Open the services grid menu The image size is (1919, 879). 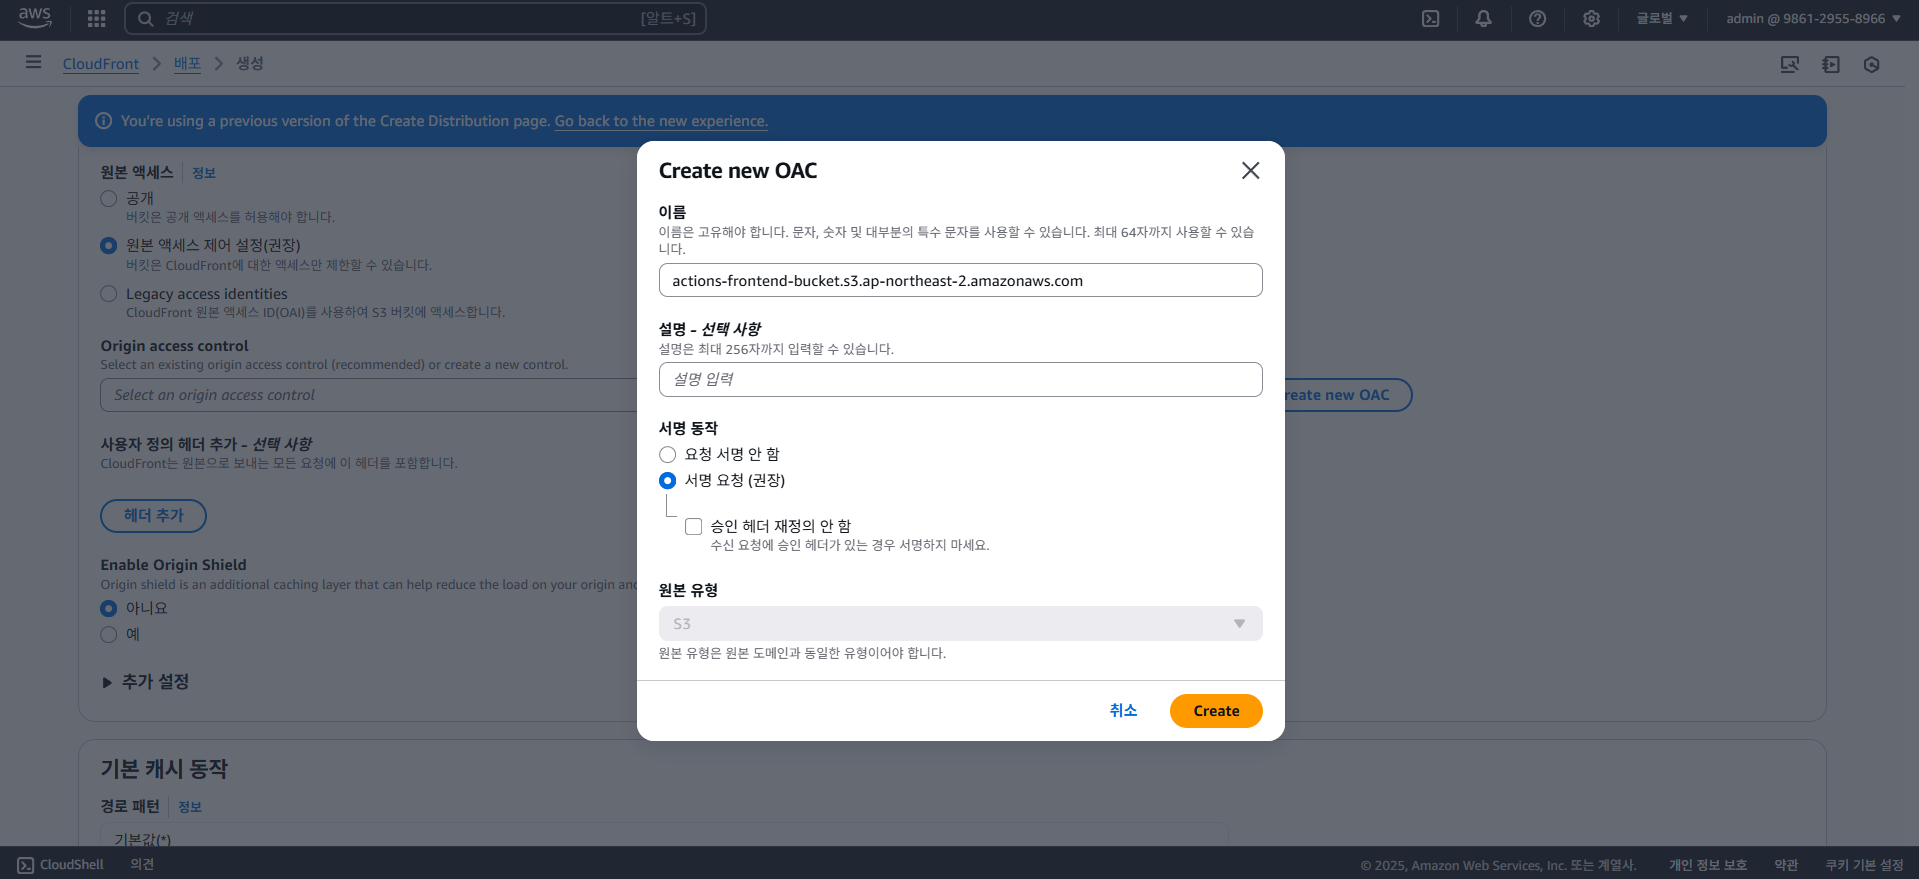(97, 18)
